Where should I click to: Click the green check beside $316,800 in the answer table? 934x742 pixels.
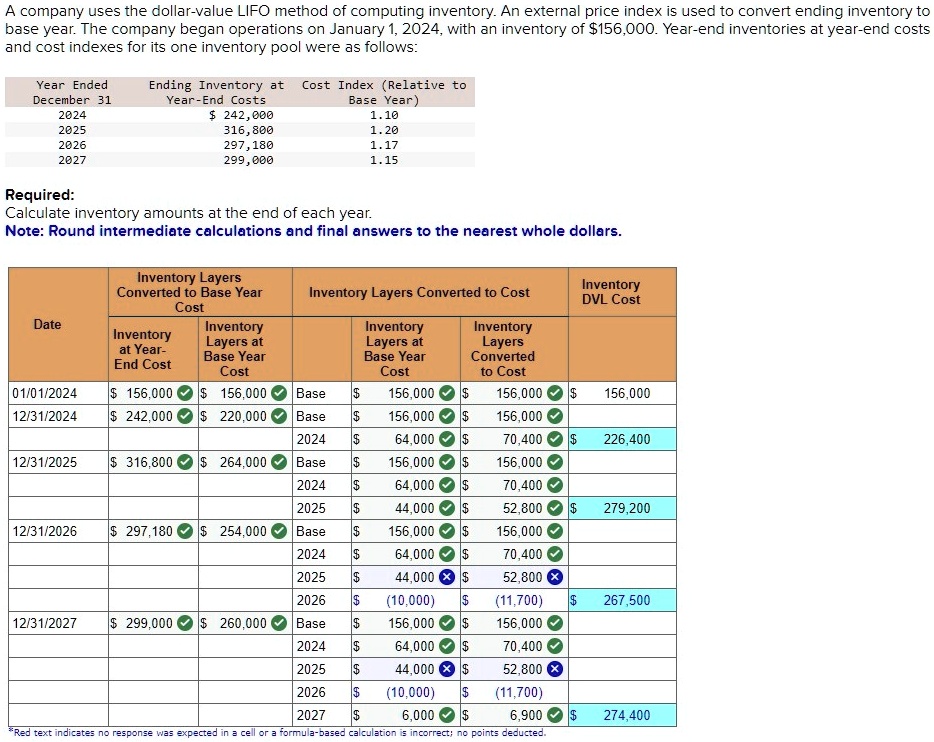186,462
